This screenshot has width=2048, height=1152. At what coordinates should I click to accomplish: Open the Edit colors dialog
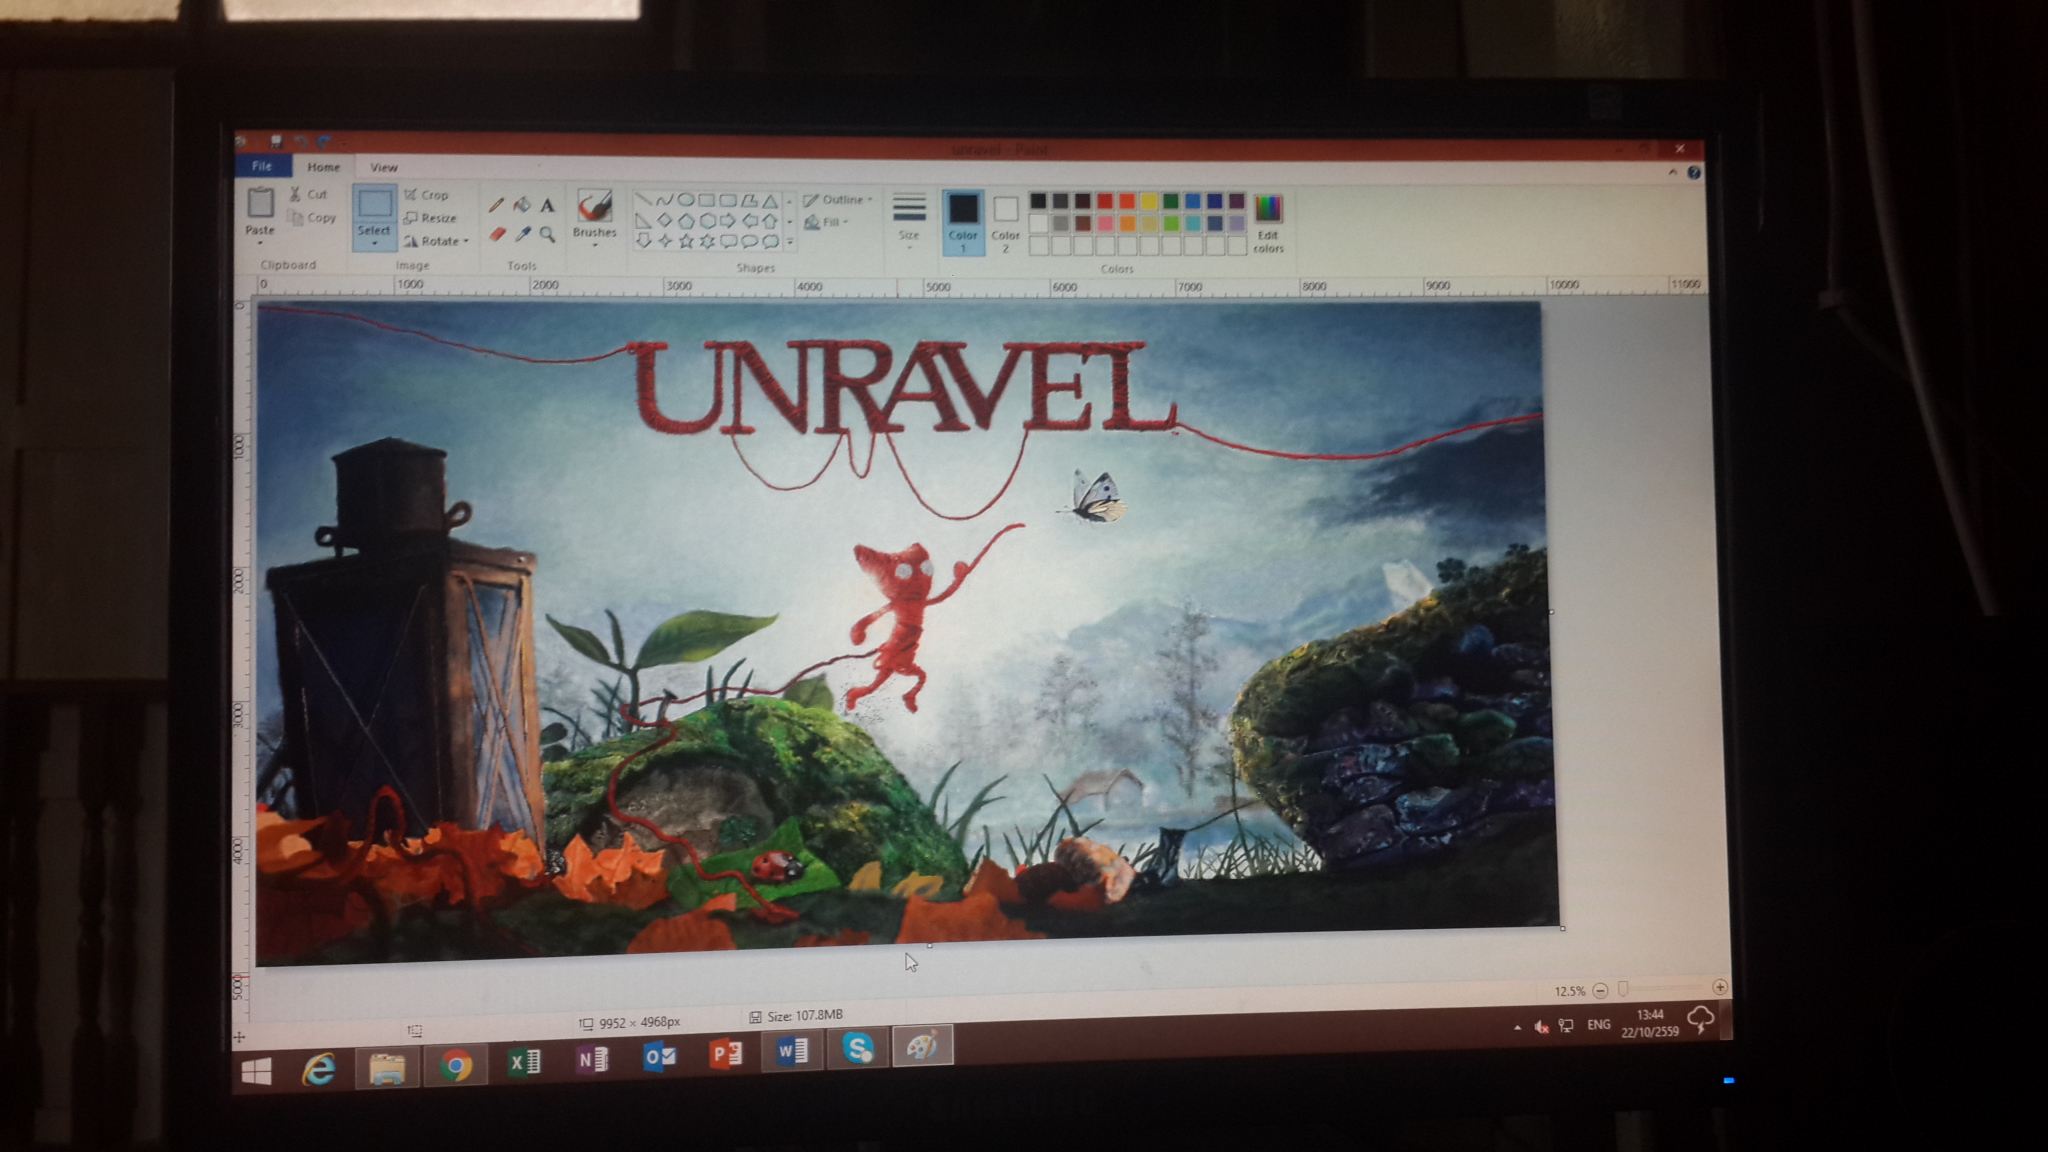(1268, 224)
